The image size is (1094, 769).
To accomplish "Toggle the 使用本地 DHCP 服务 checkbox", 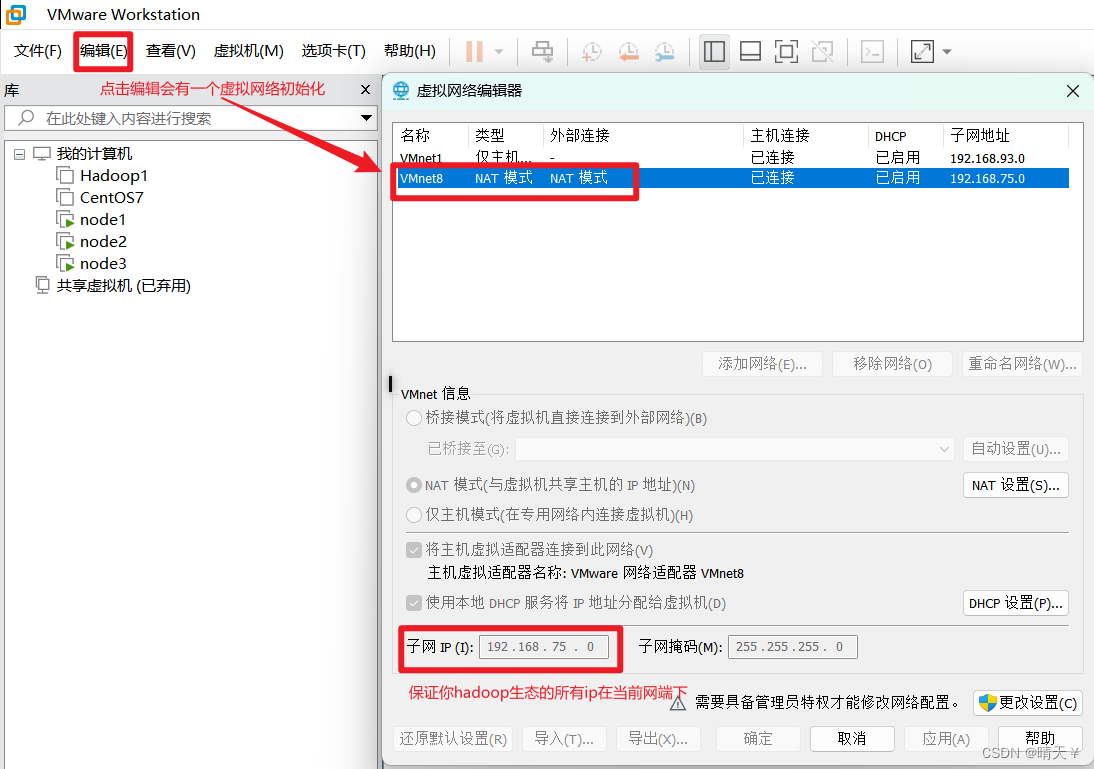I will point(414,603).
